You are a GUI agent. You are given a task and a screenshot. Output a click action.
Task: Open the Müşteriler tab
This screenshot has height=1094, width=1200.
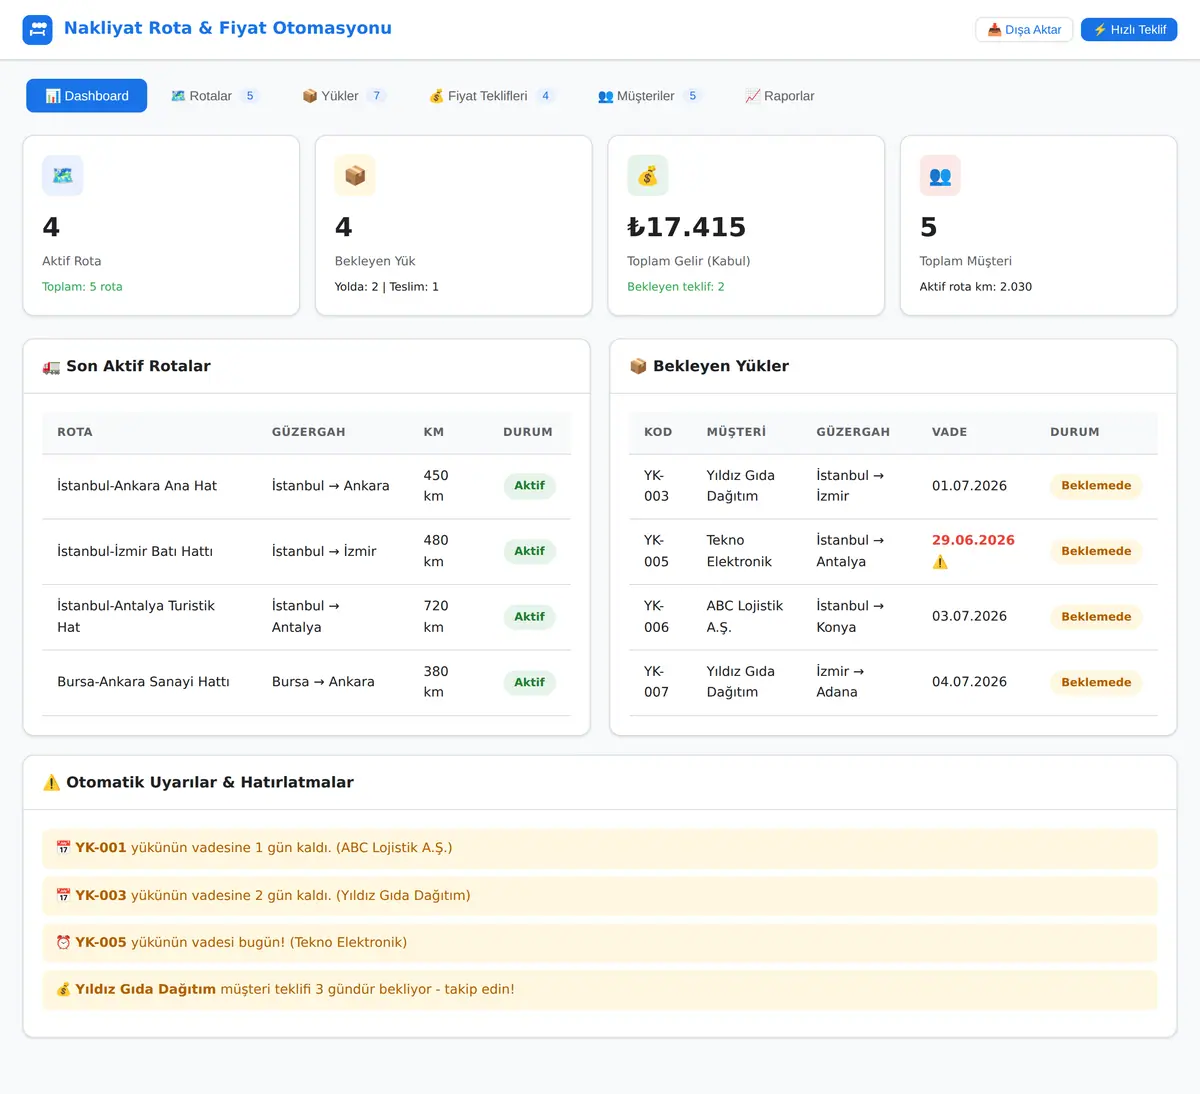click(x=650, y=96)
